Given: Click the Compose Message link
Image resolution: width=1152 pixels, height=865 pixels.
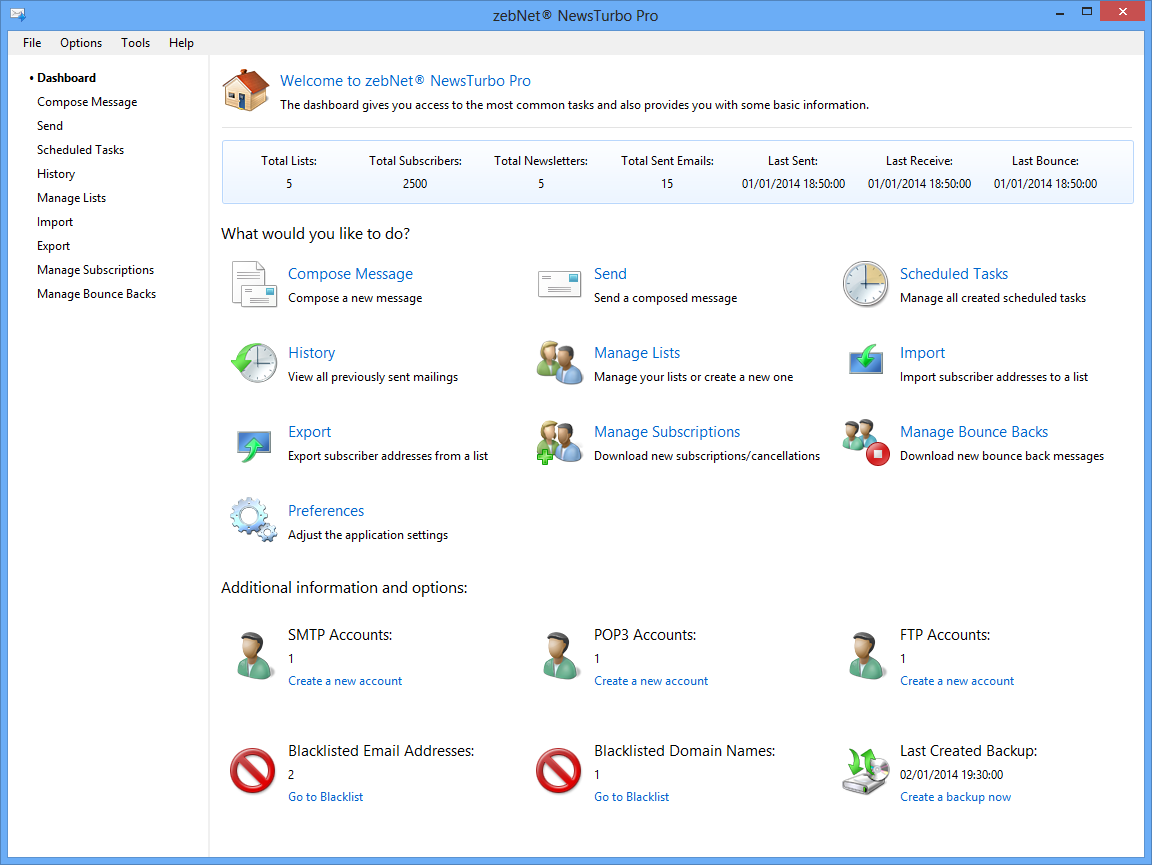Looking at the screenshot, I should 350,274.
